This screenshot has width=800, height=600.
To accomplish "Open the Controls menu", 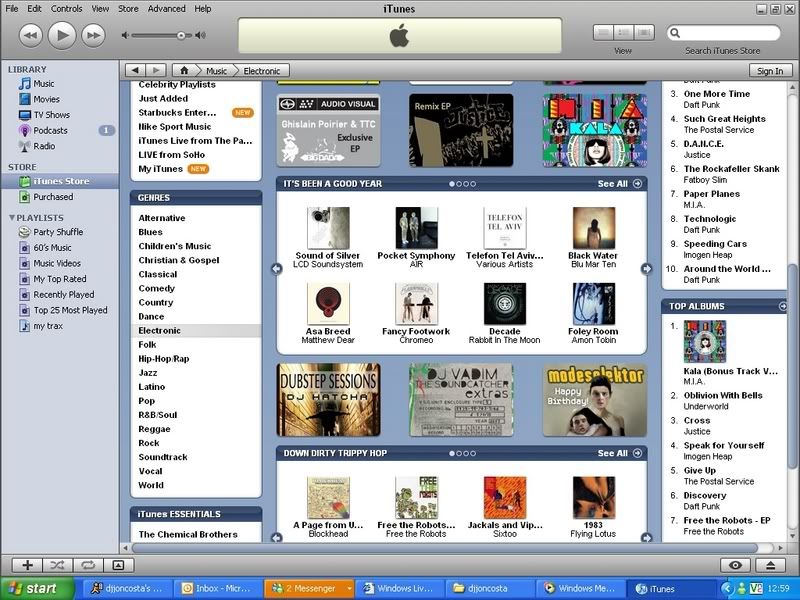I will 66,9.
